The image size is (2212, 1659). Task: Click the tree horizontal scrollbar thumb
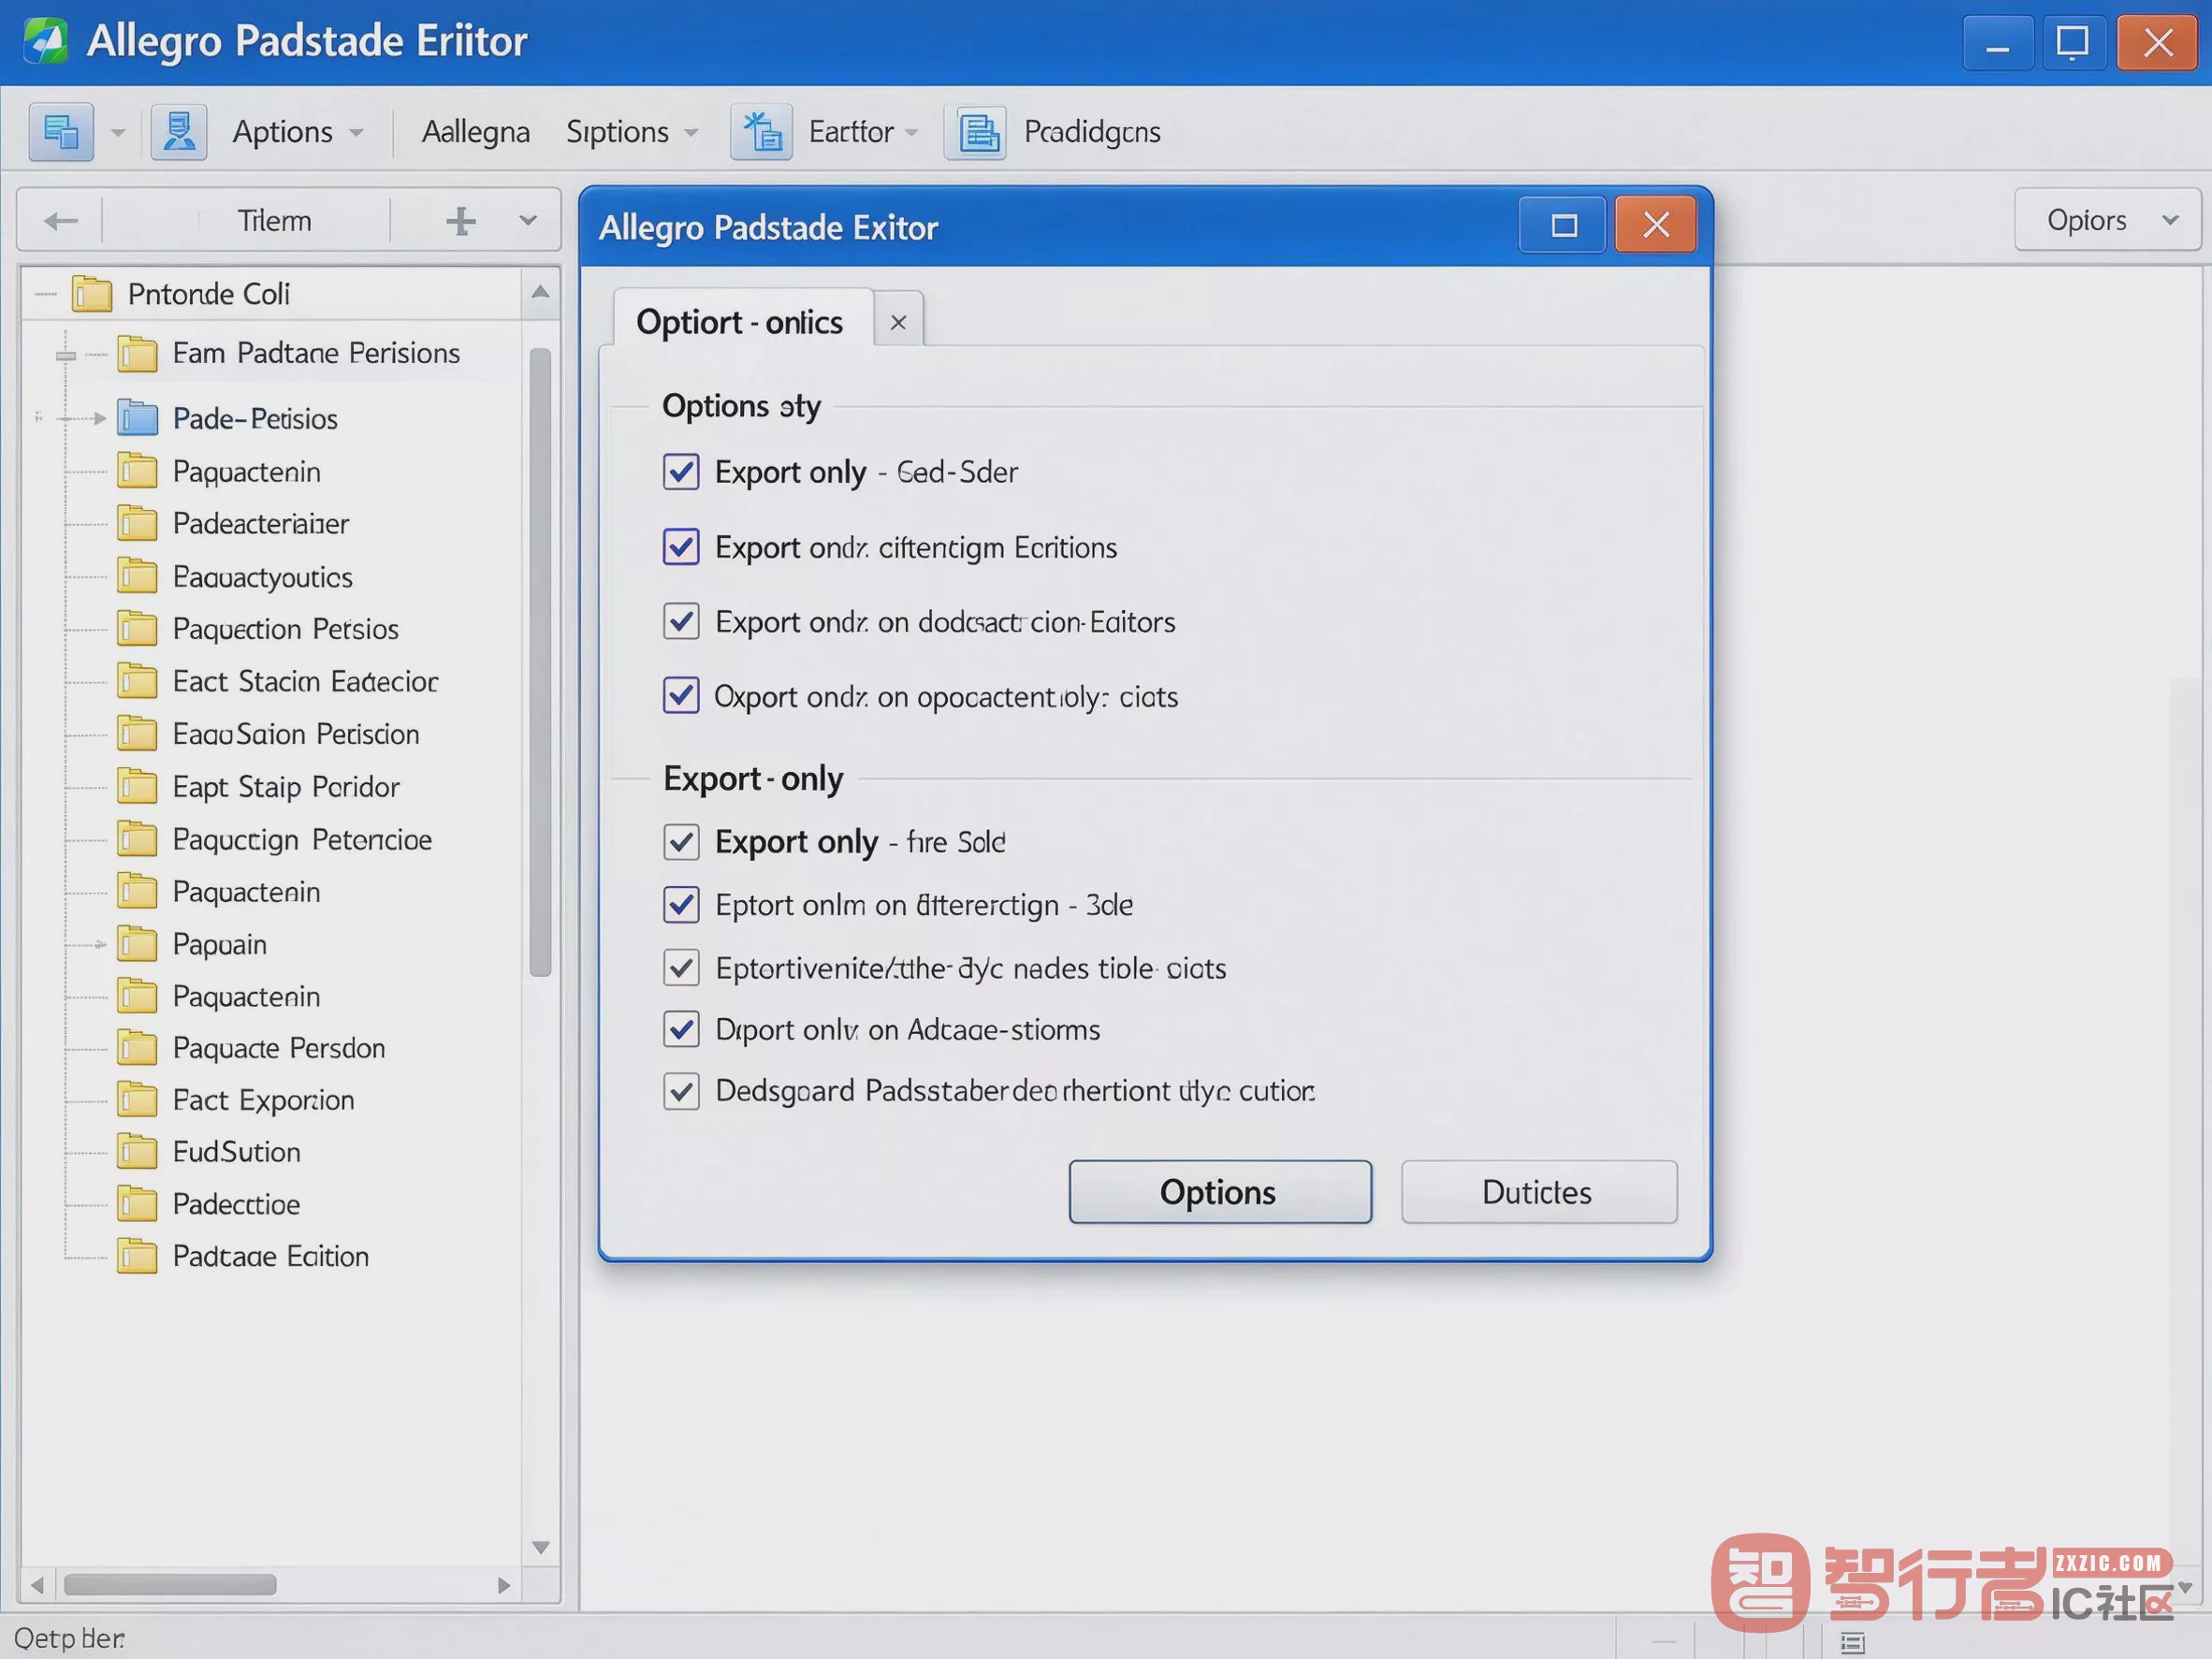pos(170,1585)
